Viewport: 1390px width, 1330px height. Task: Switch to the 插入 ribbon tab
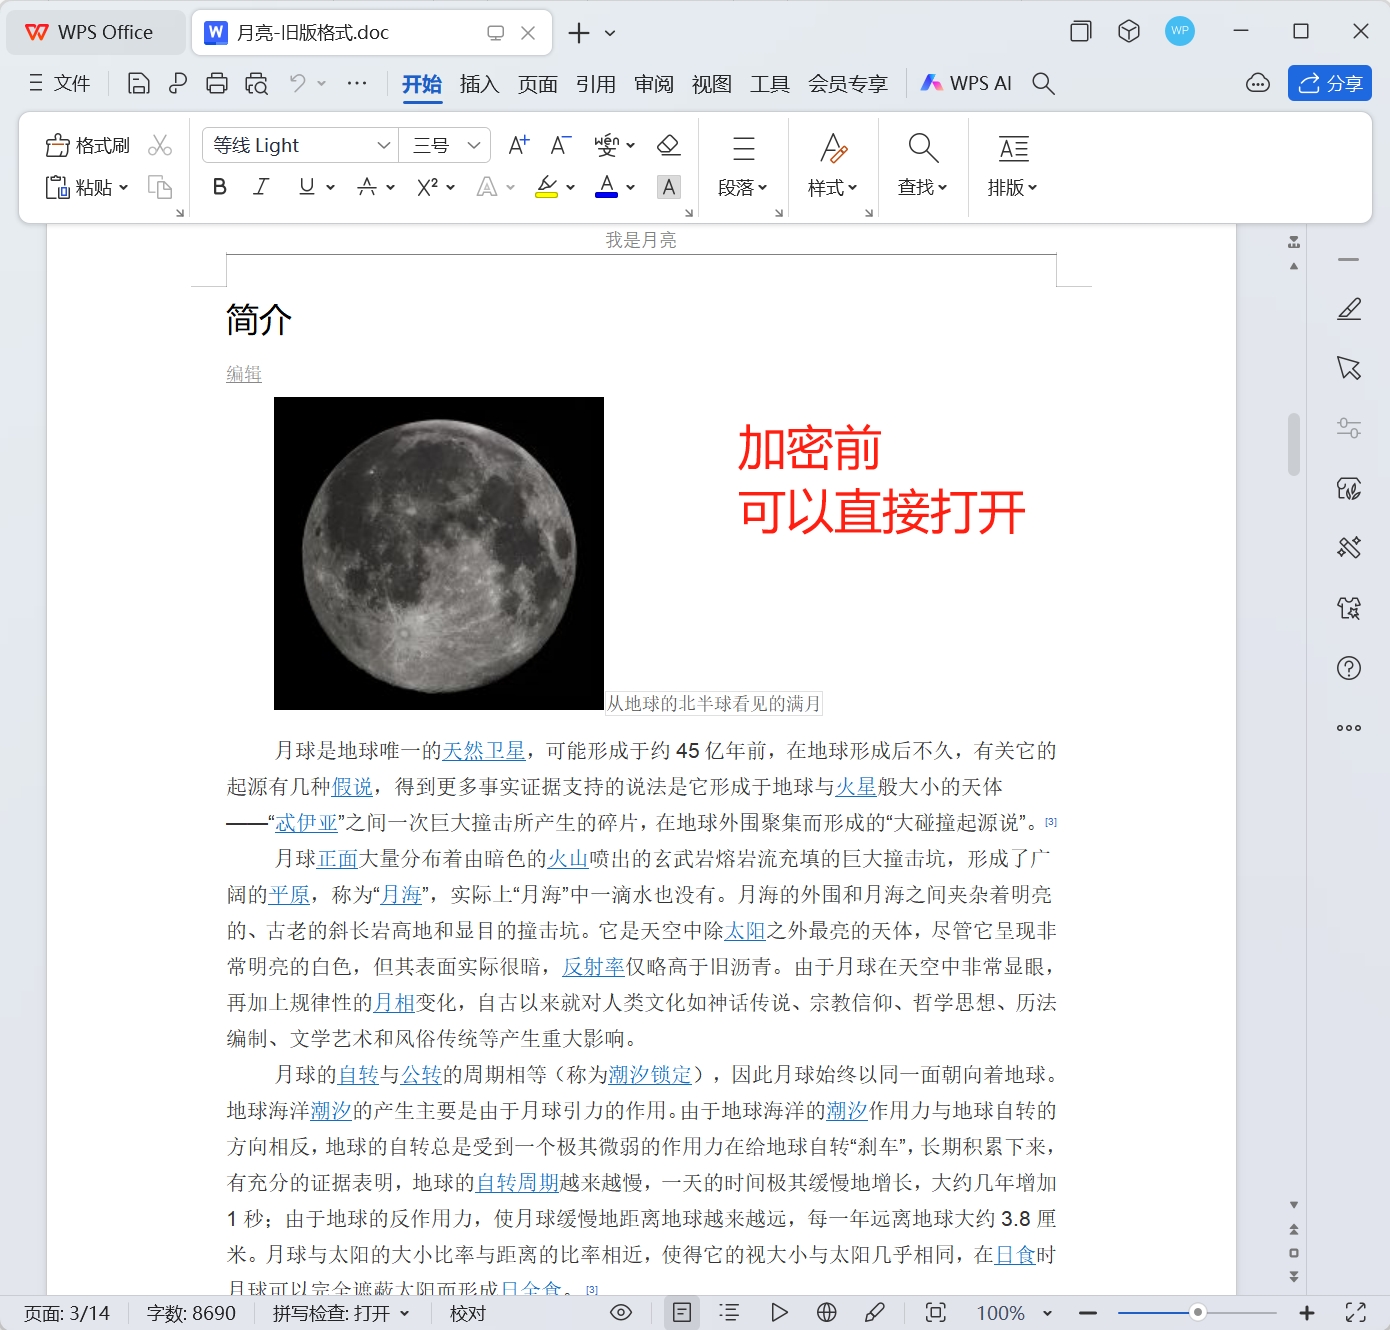tap(479, 84)
